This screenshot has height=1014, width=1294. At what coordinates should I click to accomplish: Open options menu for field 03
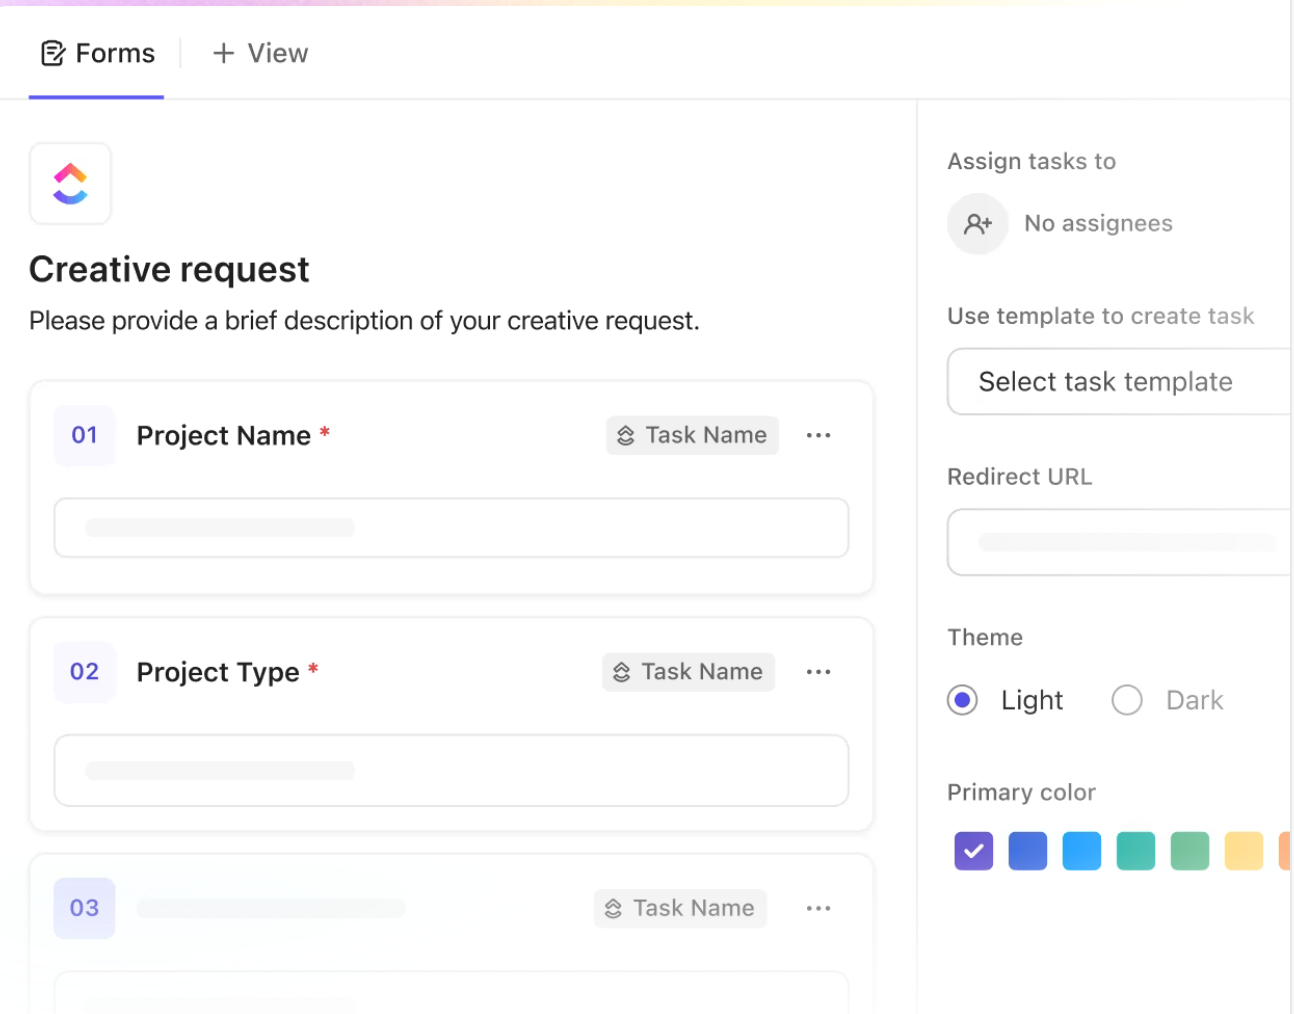[818, 908]
